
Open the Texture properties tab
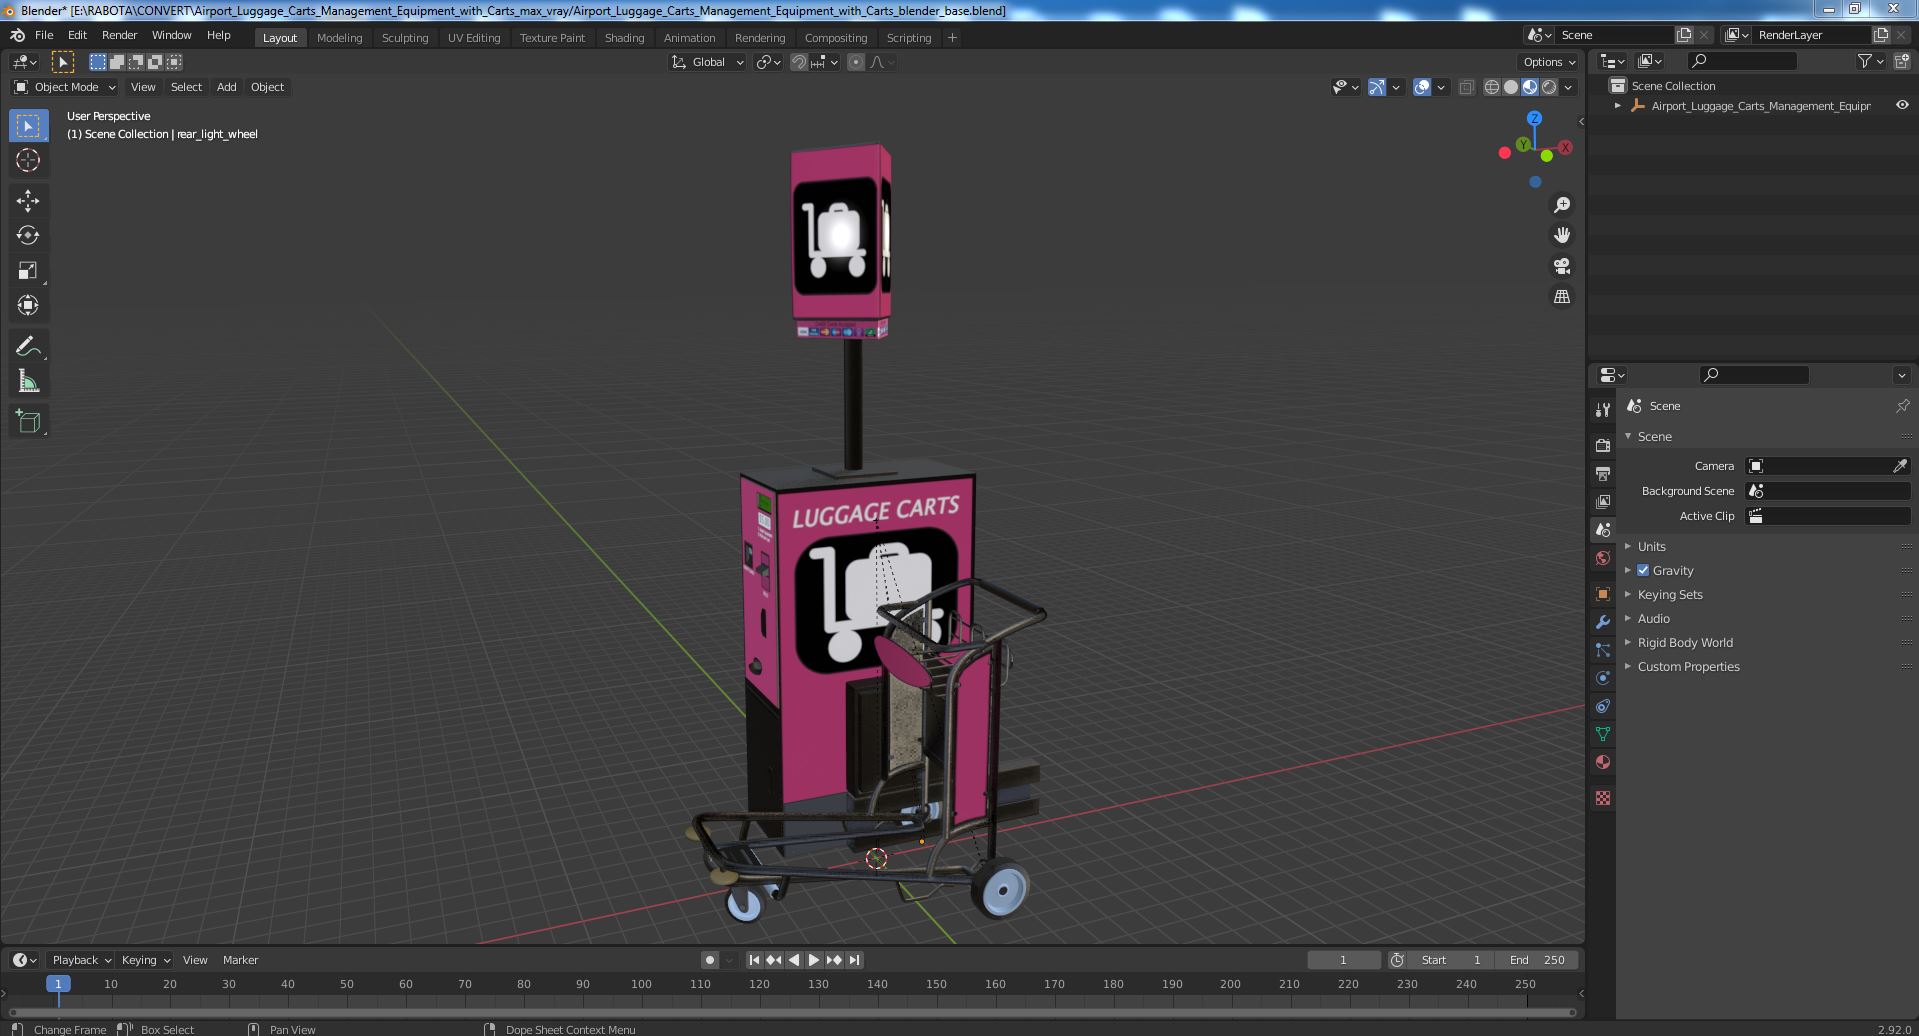click(1603, 798)
